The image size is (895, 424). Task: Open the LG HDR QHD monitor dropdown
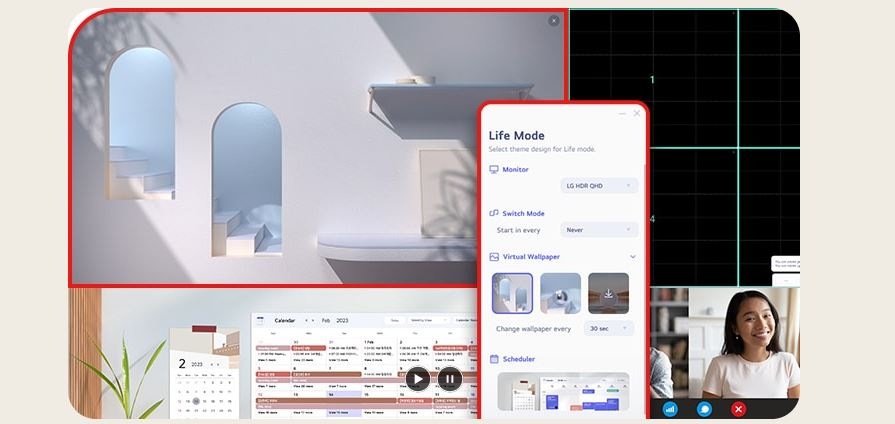click(599, 185)
